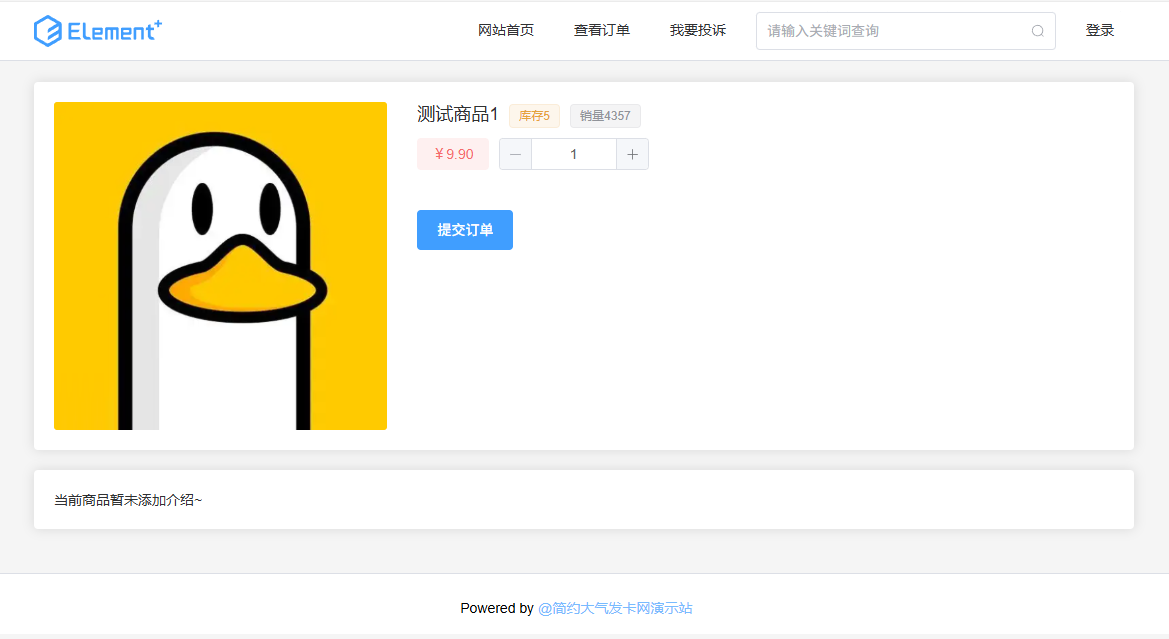
Task: Click the 登录 login link
Action: 1099,31
